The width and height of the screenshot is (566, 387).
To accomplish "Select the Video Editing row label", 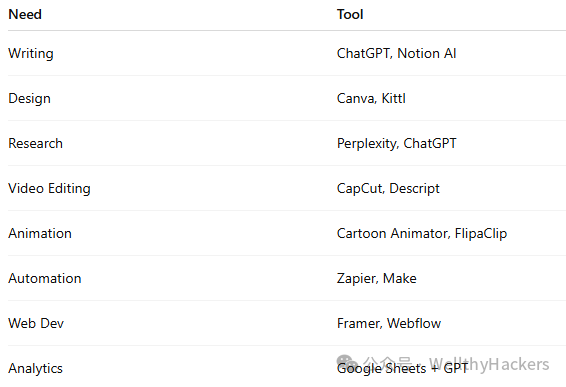I will pyautogui.click(x=49, y=189).
